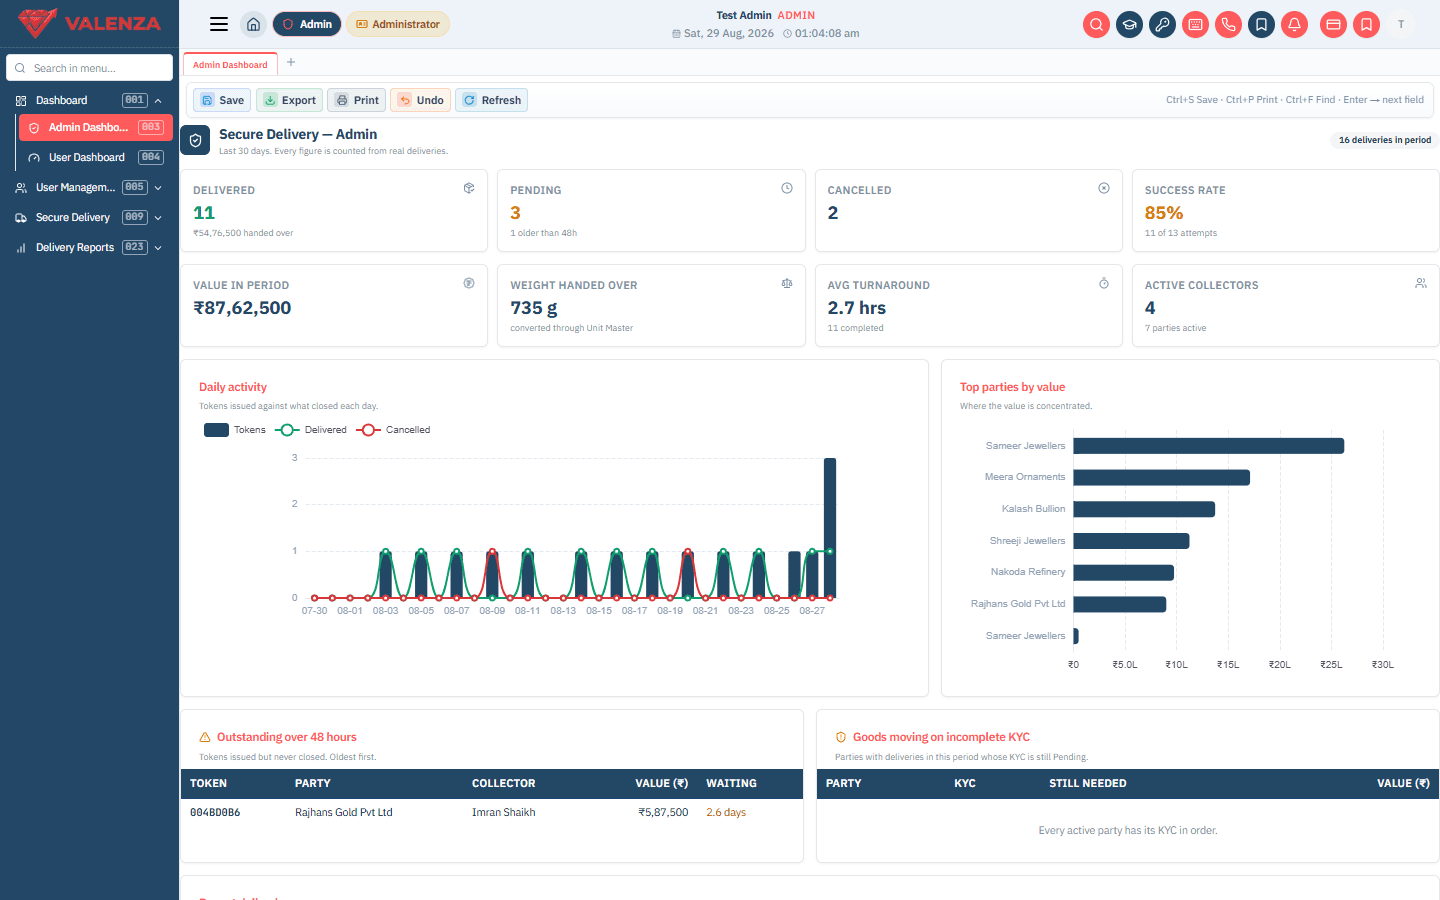Go to home via house icon
Viewport: 1440px width, 900px height.
click(254, 24)
